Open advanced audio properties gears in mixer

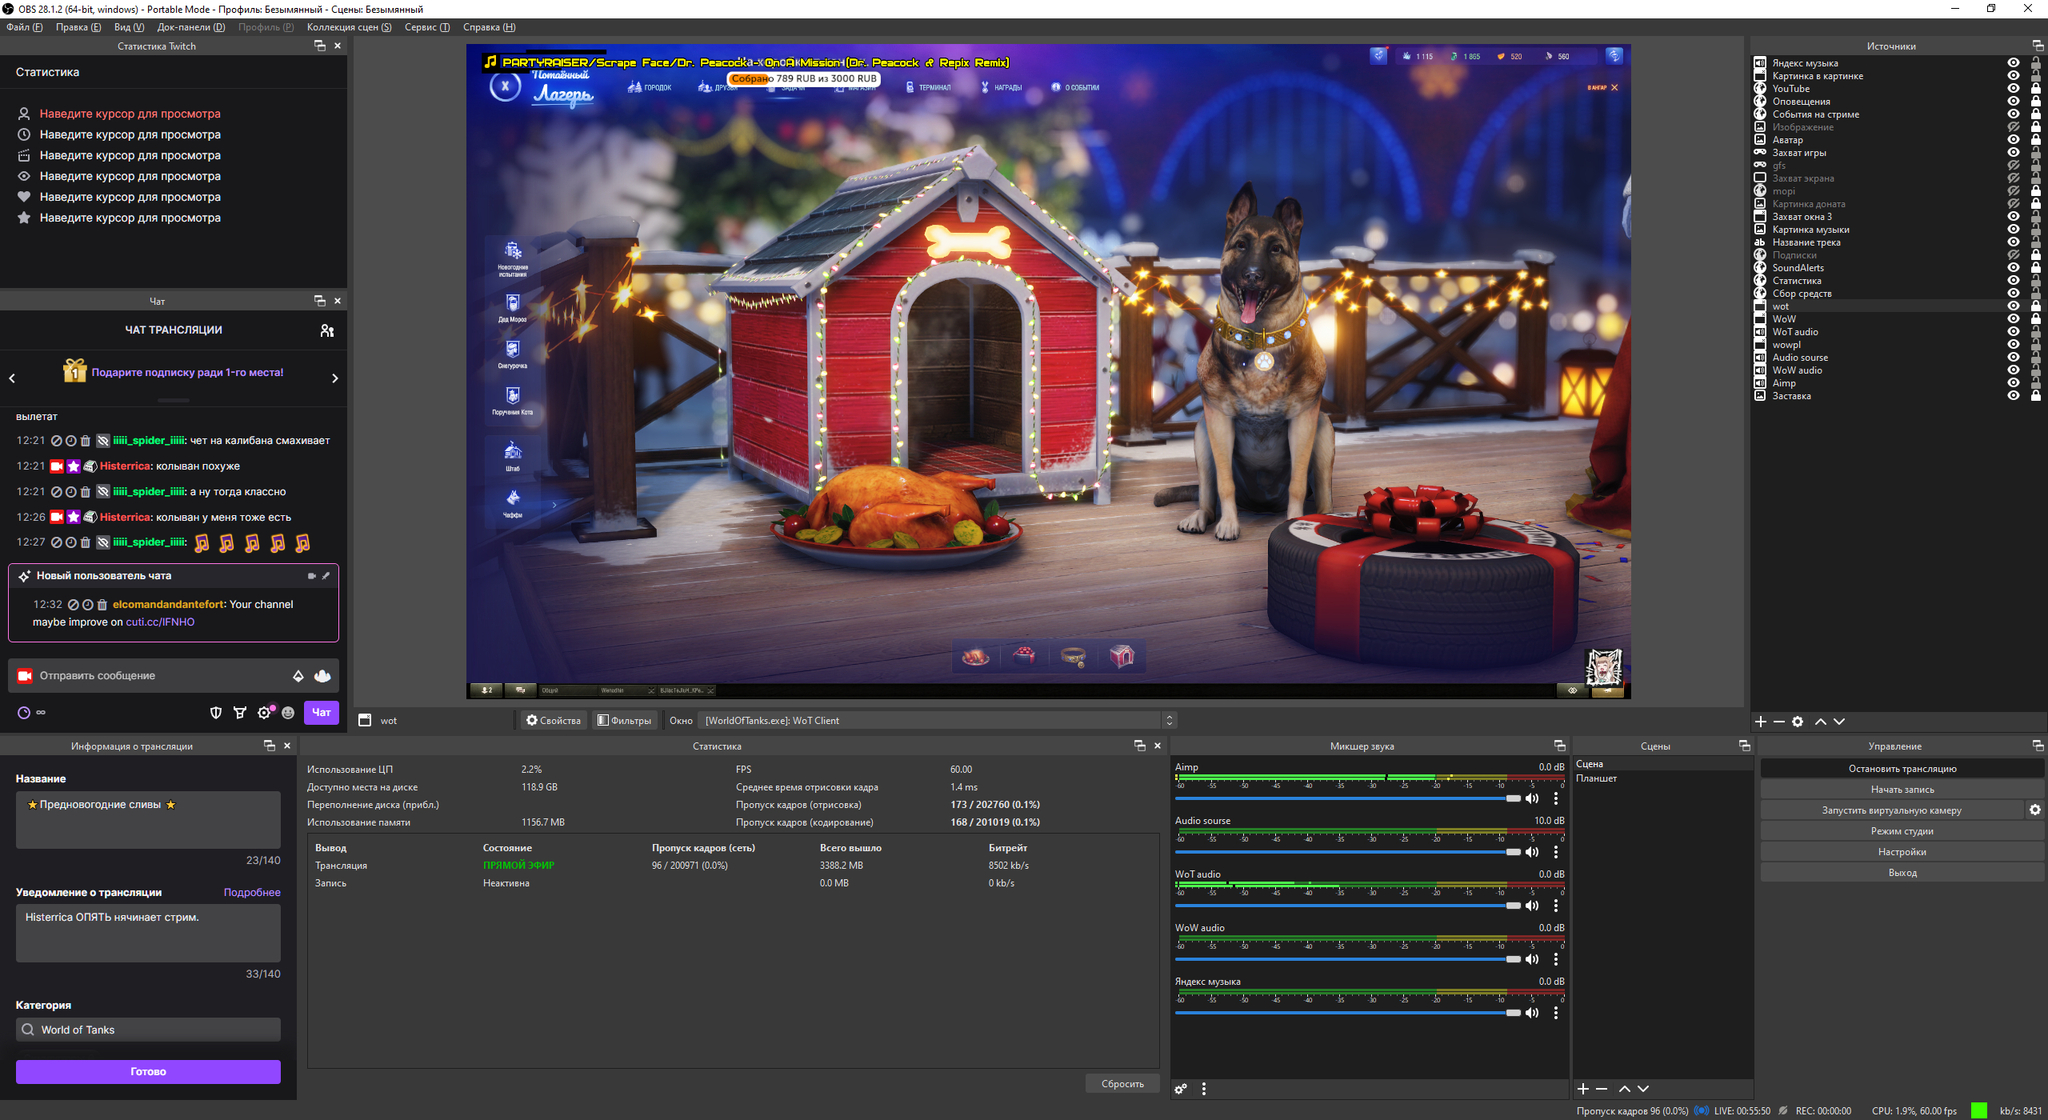1181,1089
